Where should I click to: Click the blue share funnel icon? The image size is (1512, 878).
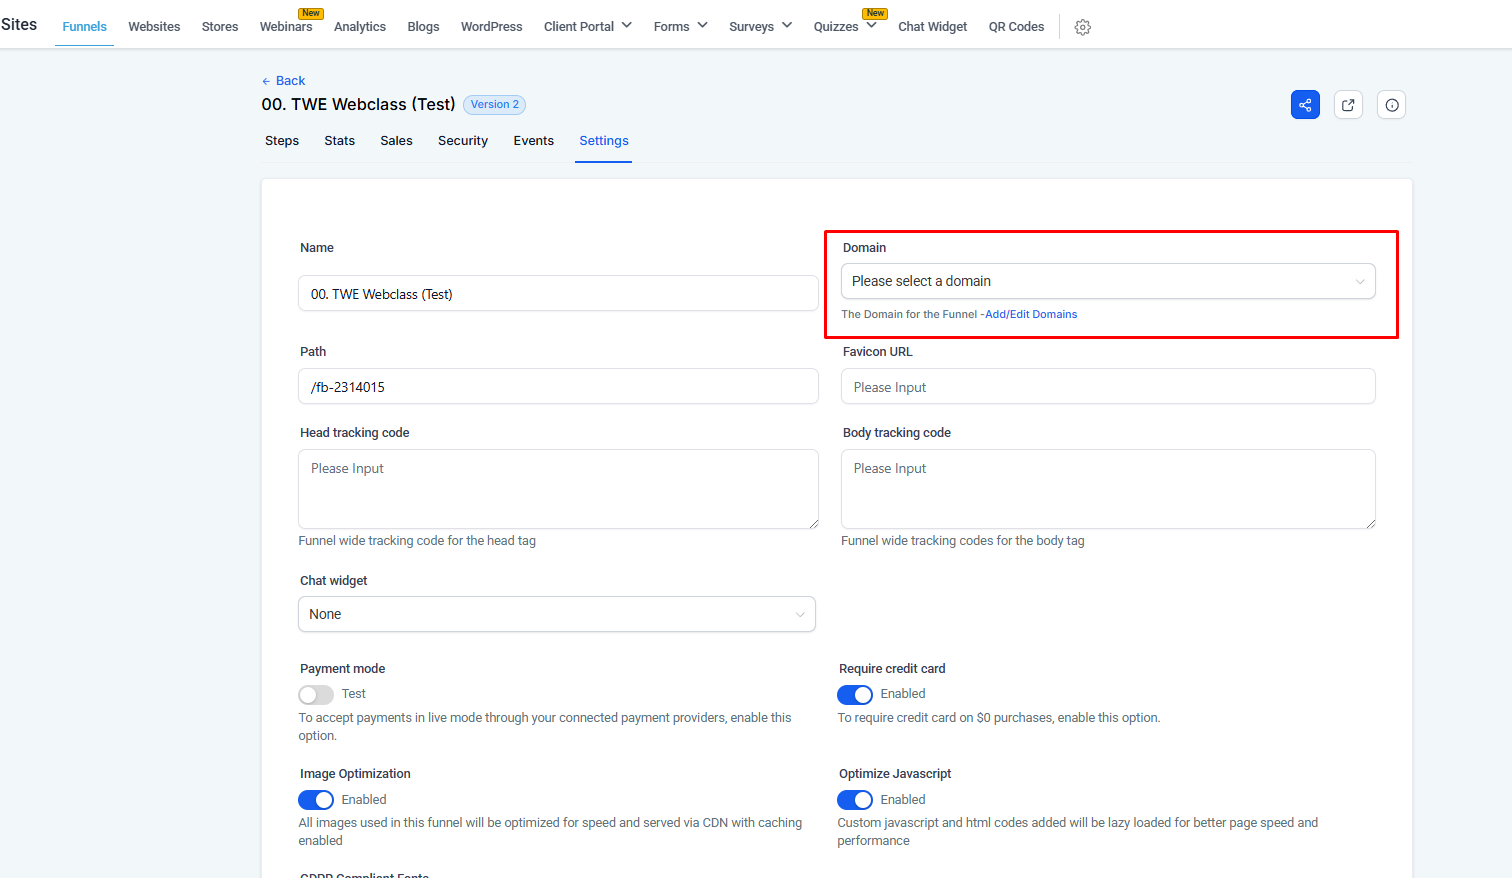(1305, 105)
